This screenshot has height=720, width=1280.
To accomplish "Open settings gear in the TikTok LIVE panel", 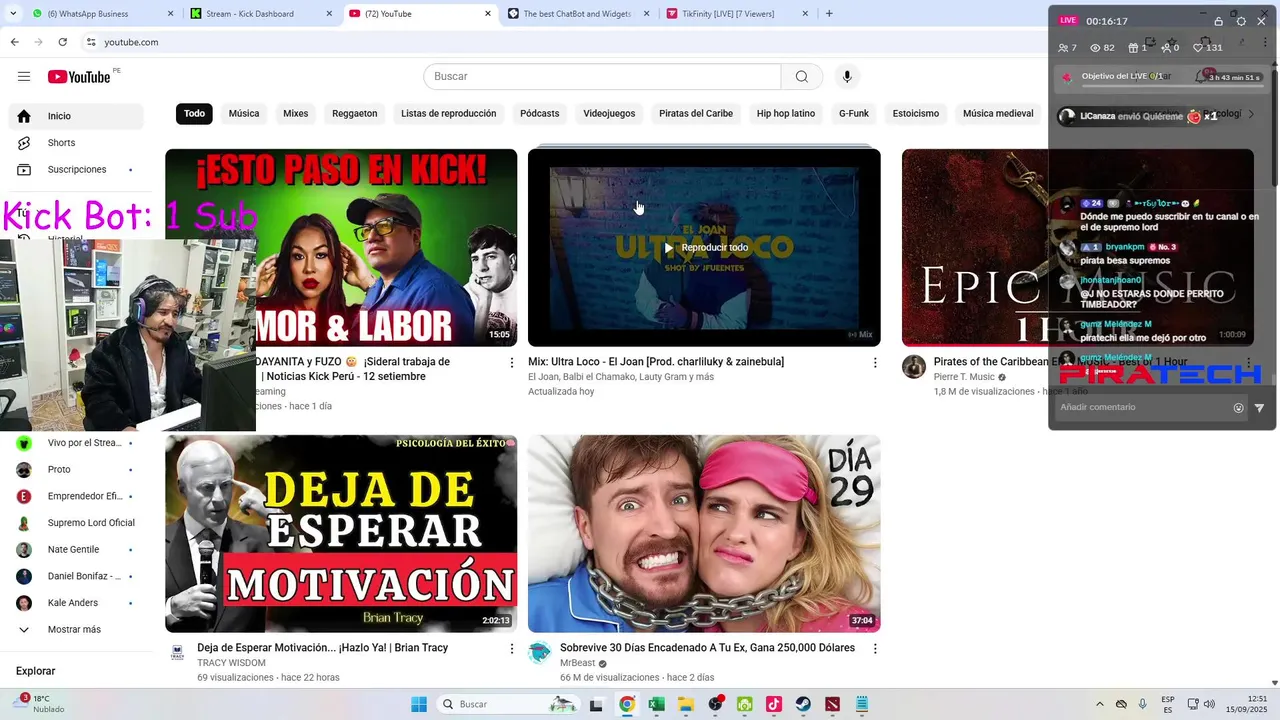I will point(1241,21).
